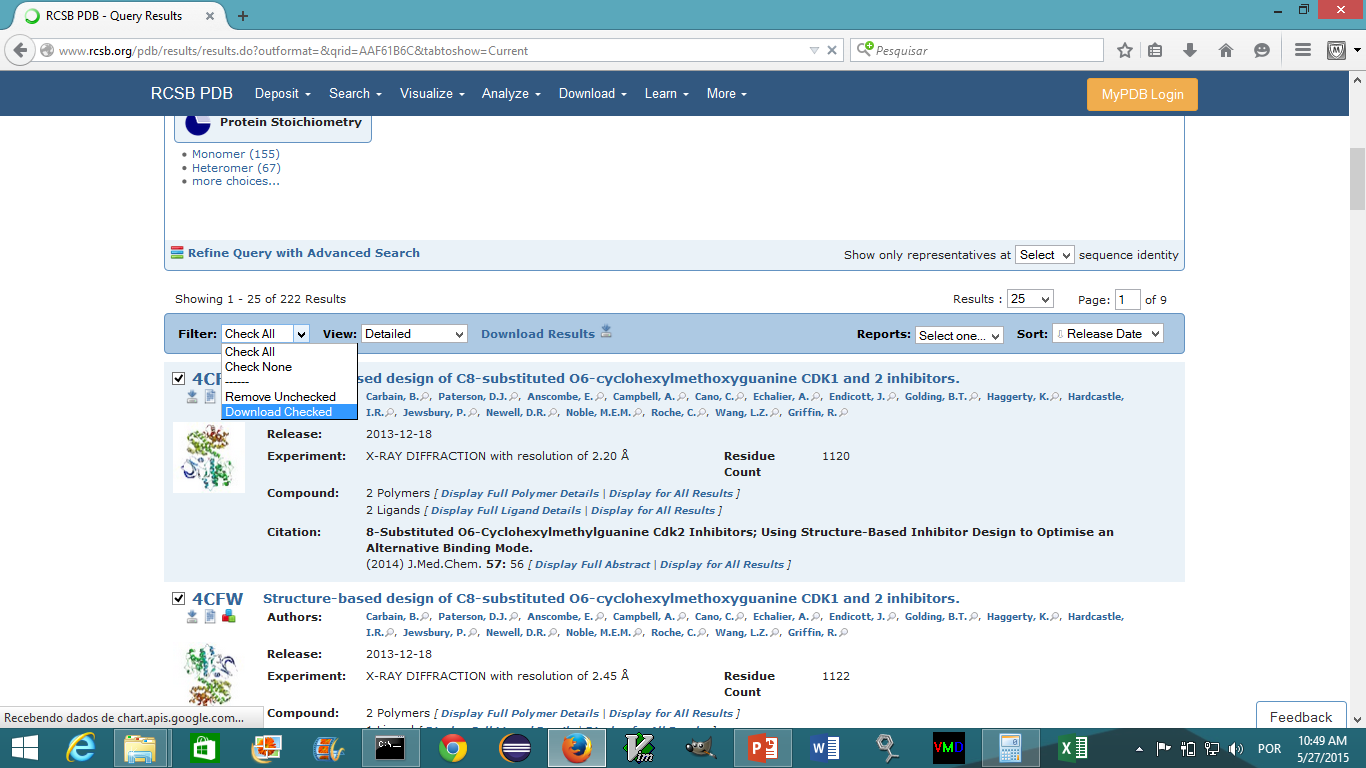Open the View Detailed dropdown
1366x768 pixels.
(x=414, y=334)
